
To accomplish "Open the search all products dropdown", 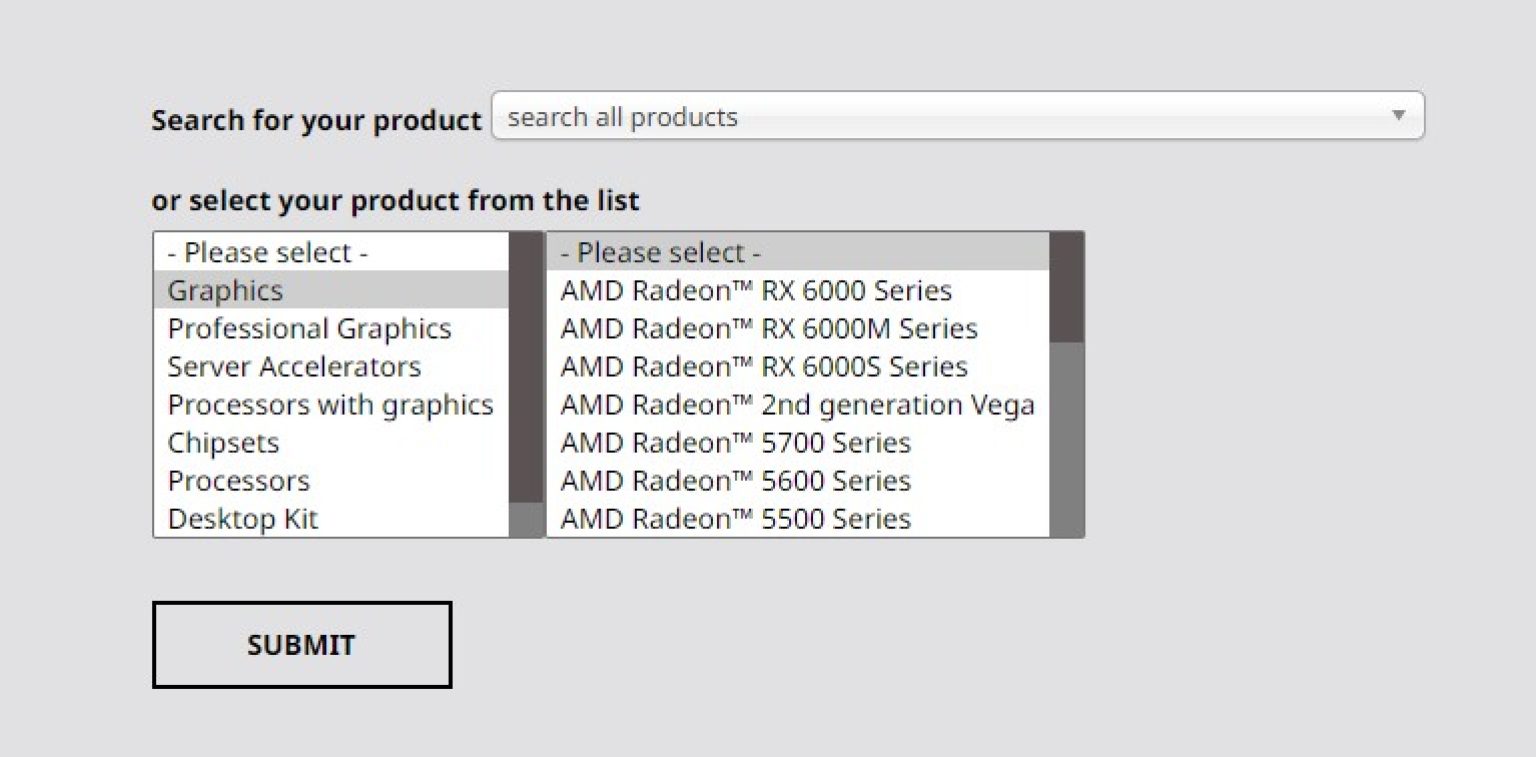I will tap(940, 116).
